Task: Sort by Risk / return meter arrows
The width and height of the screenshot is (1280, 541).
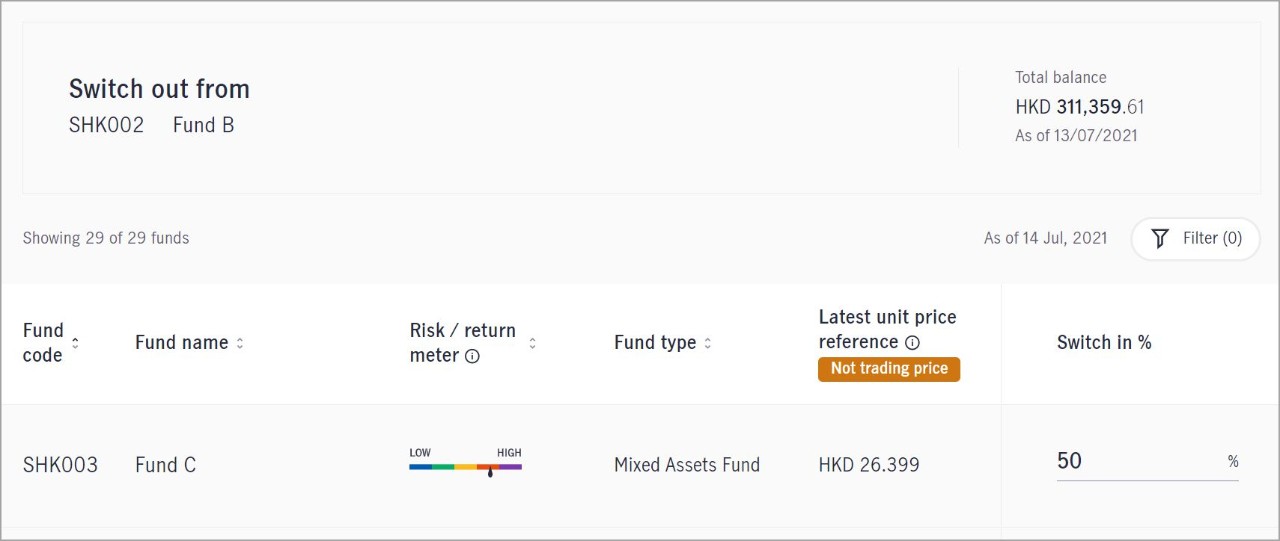Action: tap(532, 343)
